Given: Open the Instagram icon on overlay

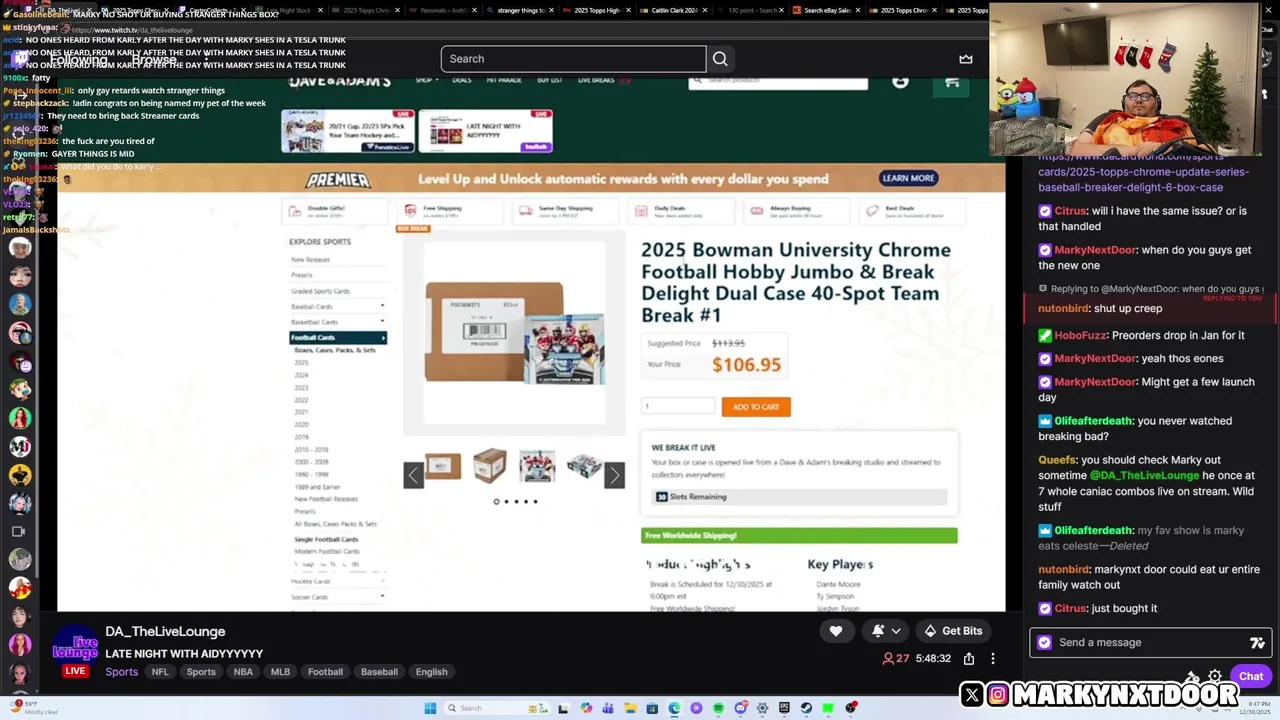Looking at the screenshot, I should 998,694.
